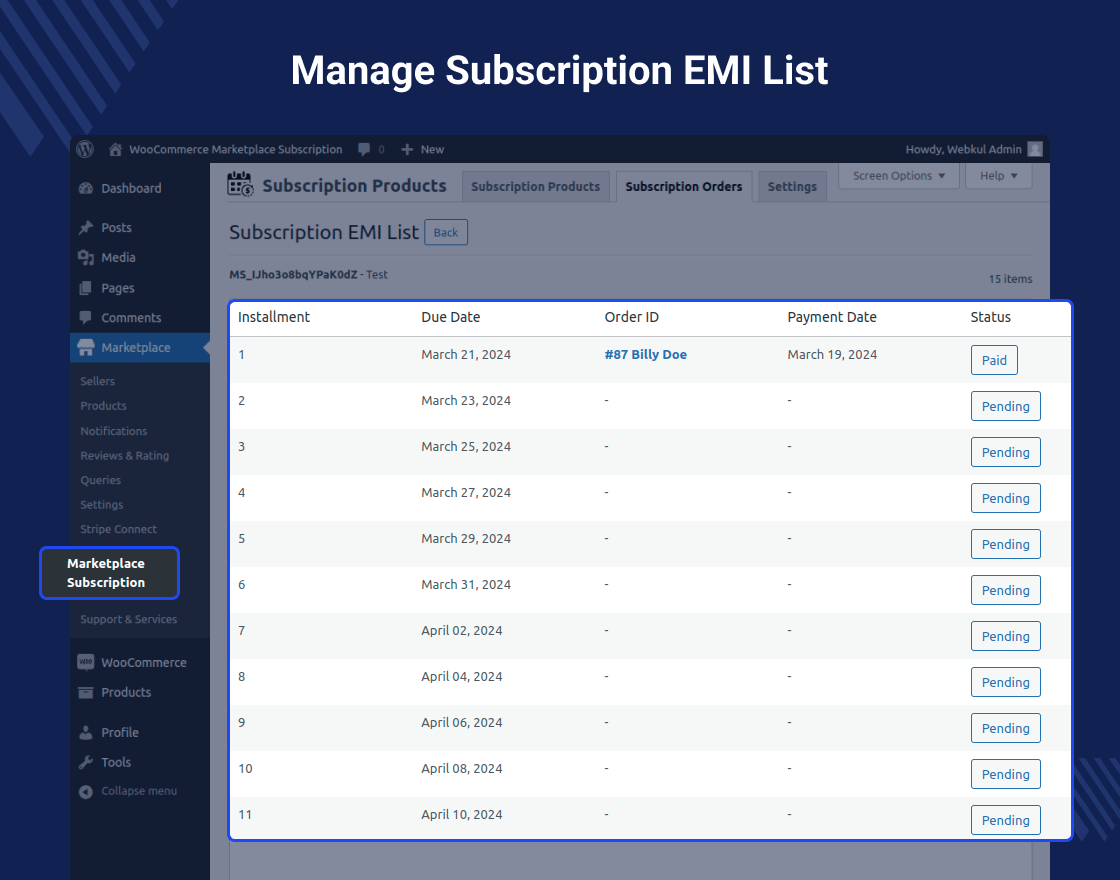The image size is (1120, 880).
Task: Open order #87 Billy Doe
Action: (x=645, y=354)
